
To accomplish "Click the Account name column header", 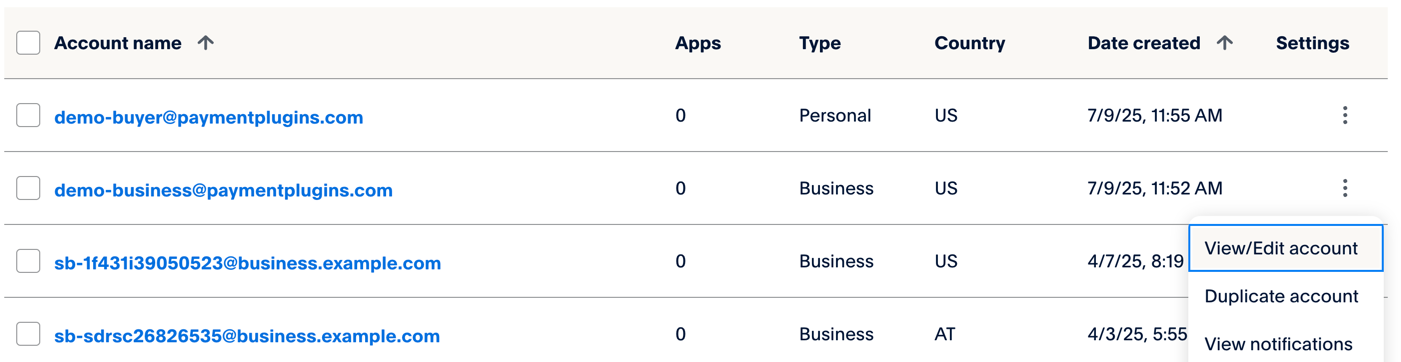I will click(118, 43).
